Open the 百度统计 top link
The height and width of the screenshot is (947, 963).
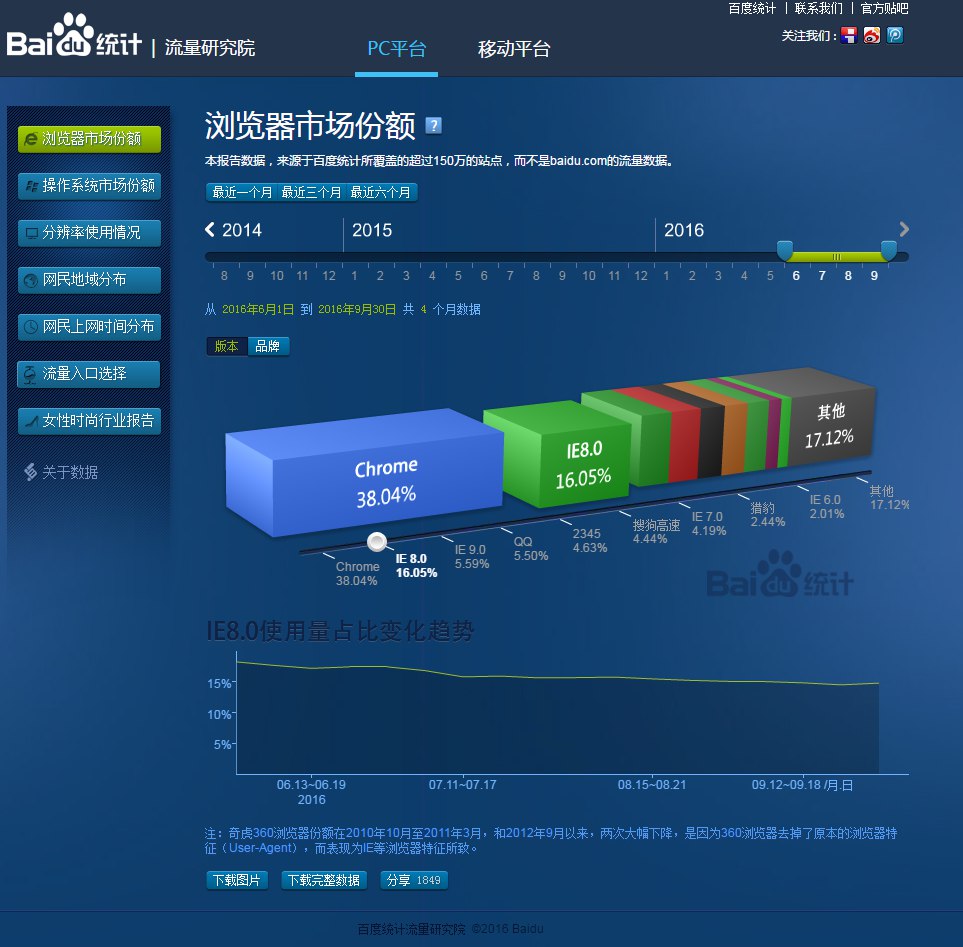(752, 9)
